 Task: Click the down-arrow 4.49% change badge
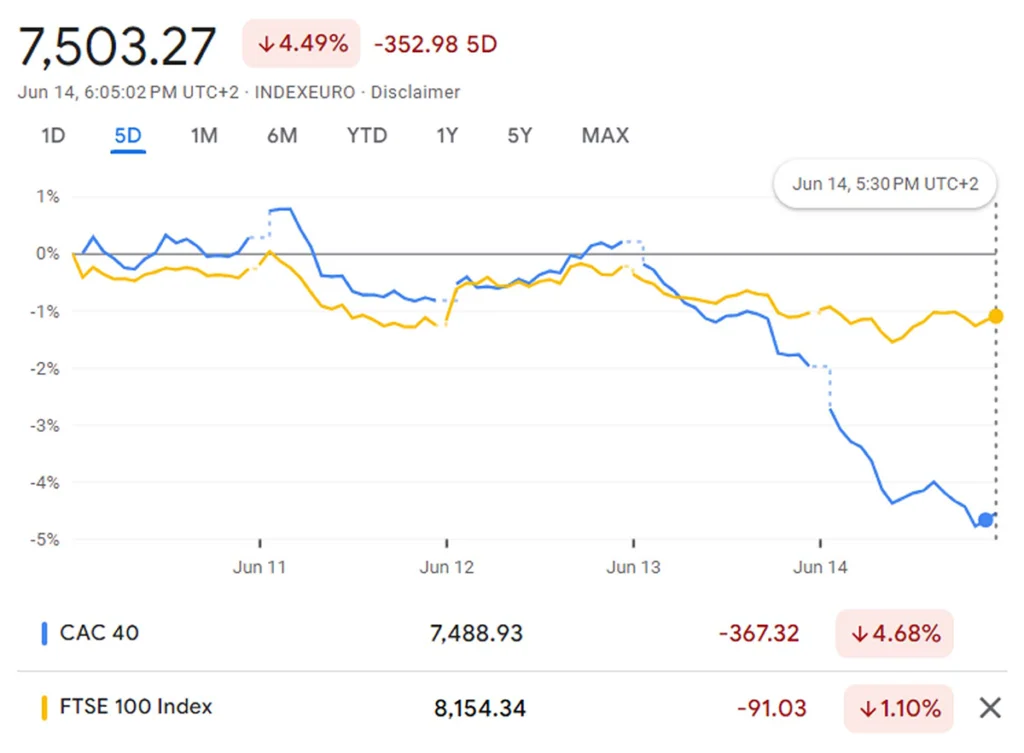click(x=301, y=44)
